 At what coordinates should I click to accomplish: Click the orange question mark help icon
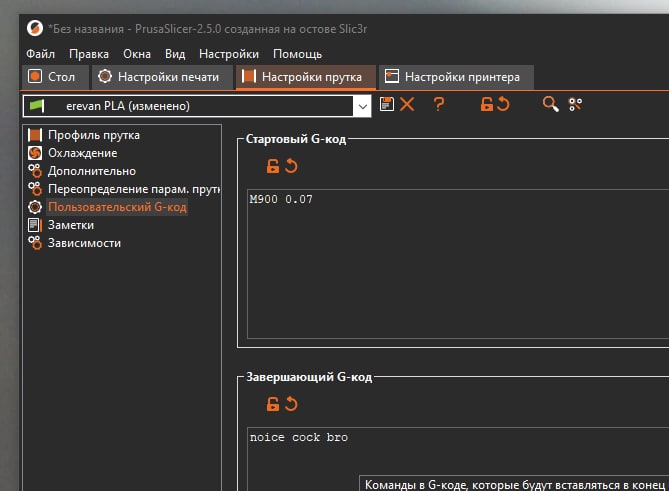pos(439,104)
